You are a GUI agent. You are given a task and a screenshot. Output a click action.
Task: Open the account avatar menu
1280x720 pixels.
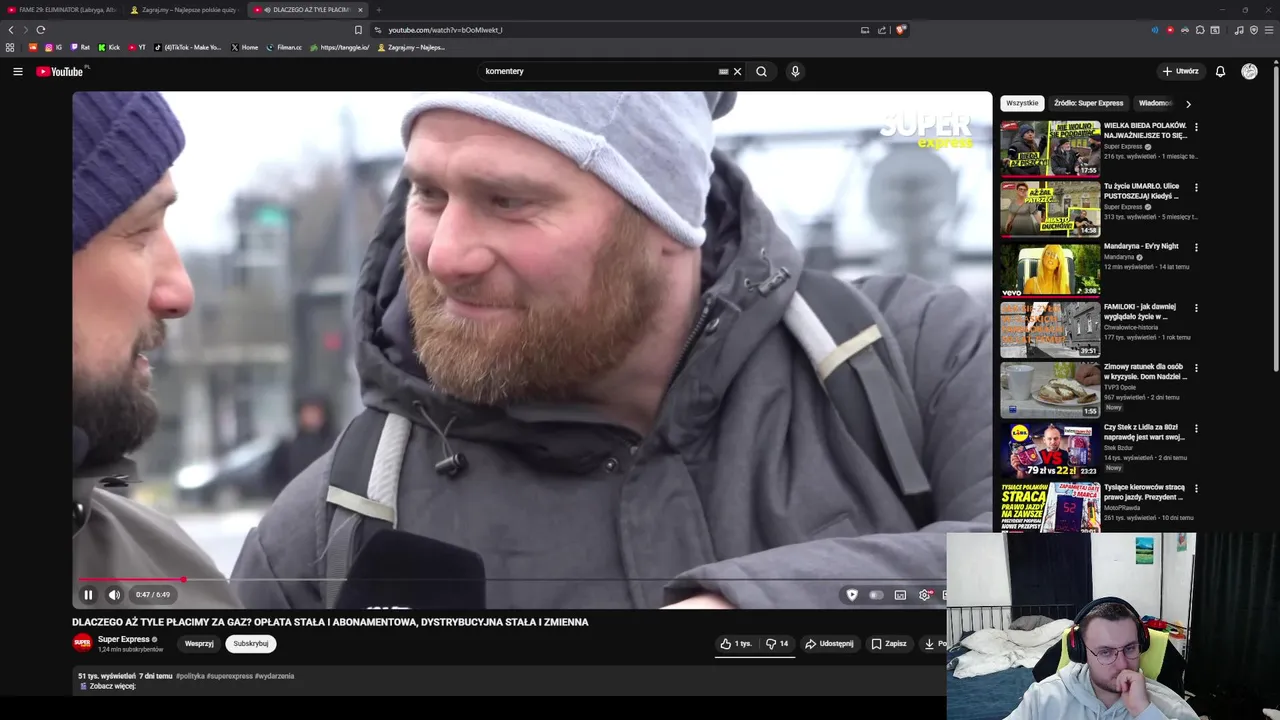coord(1249,71)
